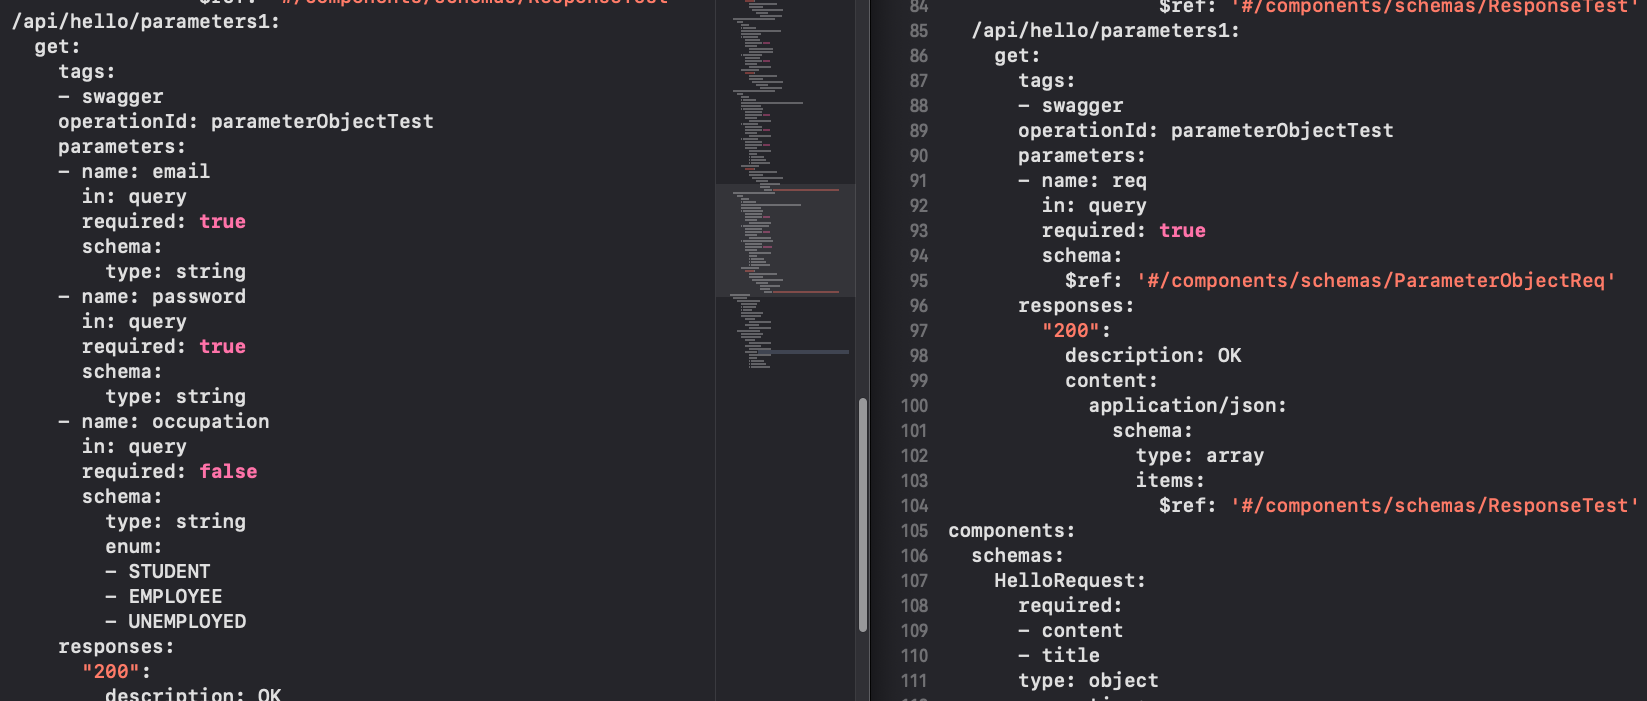Click line number 95 in the gutter
Screen dimensions: 1647x701
[918, 281]
